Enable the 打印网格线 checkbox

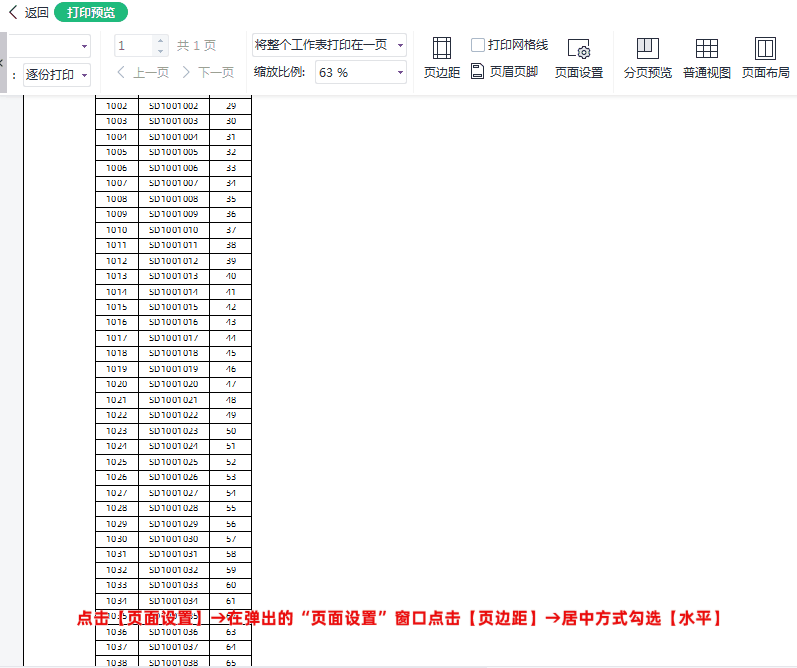coord(478,45)
